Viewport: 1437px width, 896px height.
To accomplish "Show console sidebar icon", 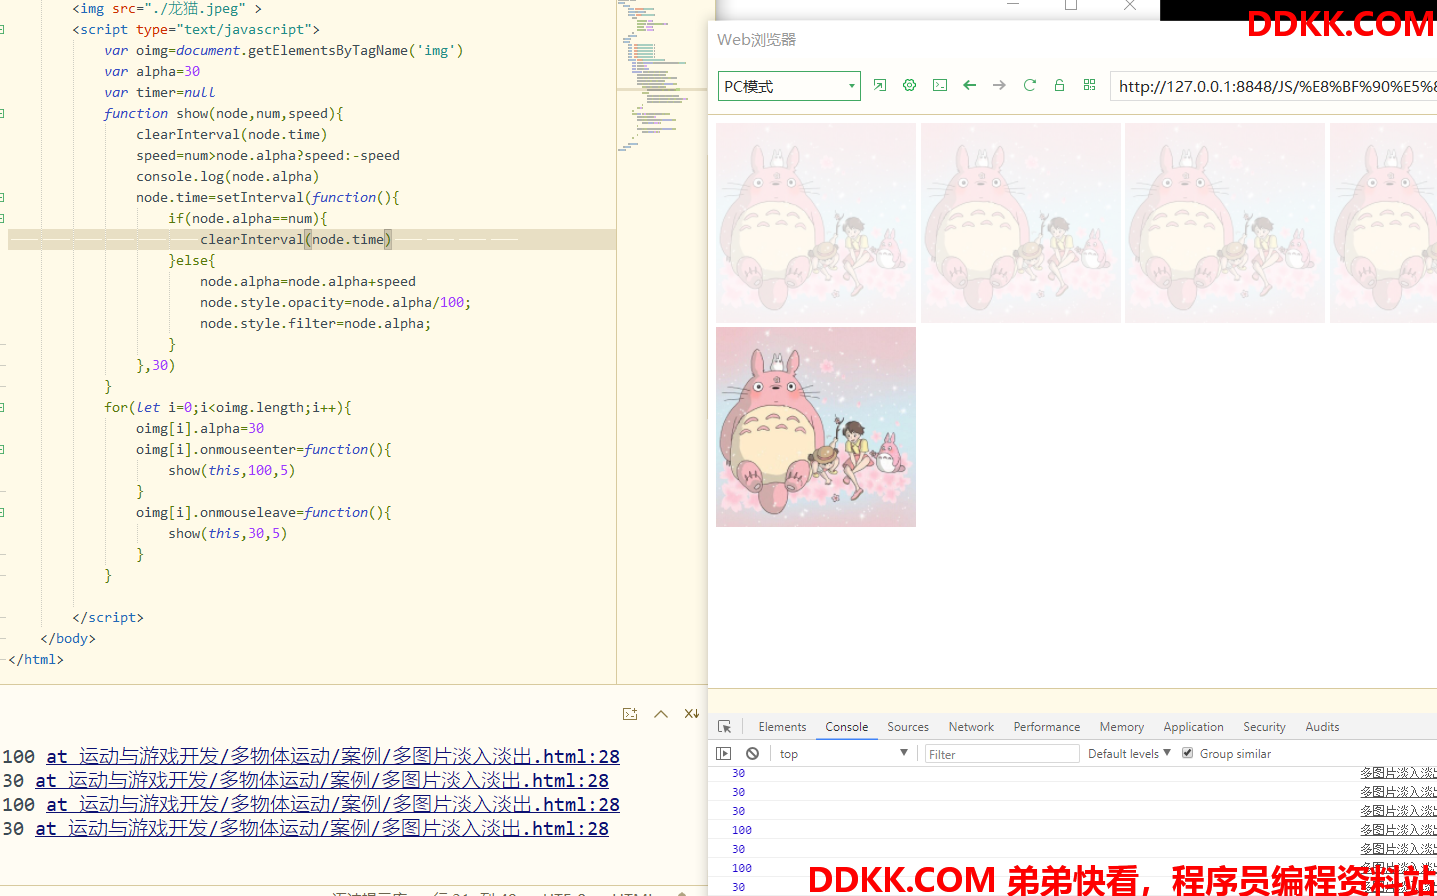I will coord(724,754).
